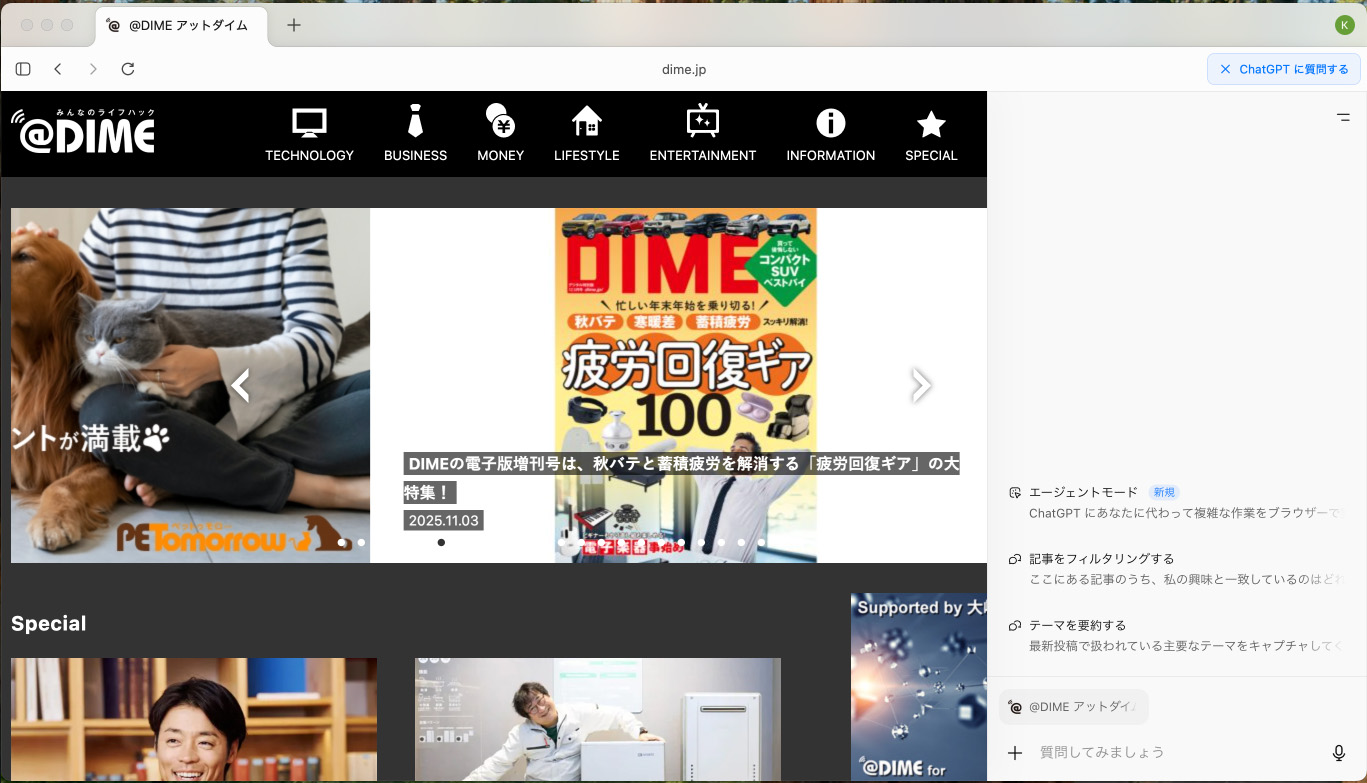Select the MONEY yen coin icon
1367x783 pixels.
[500, 122]
